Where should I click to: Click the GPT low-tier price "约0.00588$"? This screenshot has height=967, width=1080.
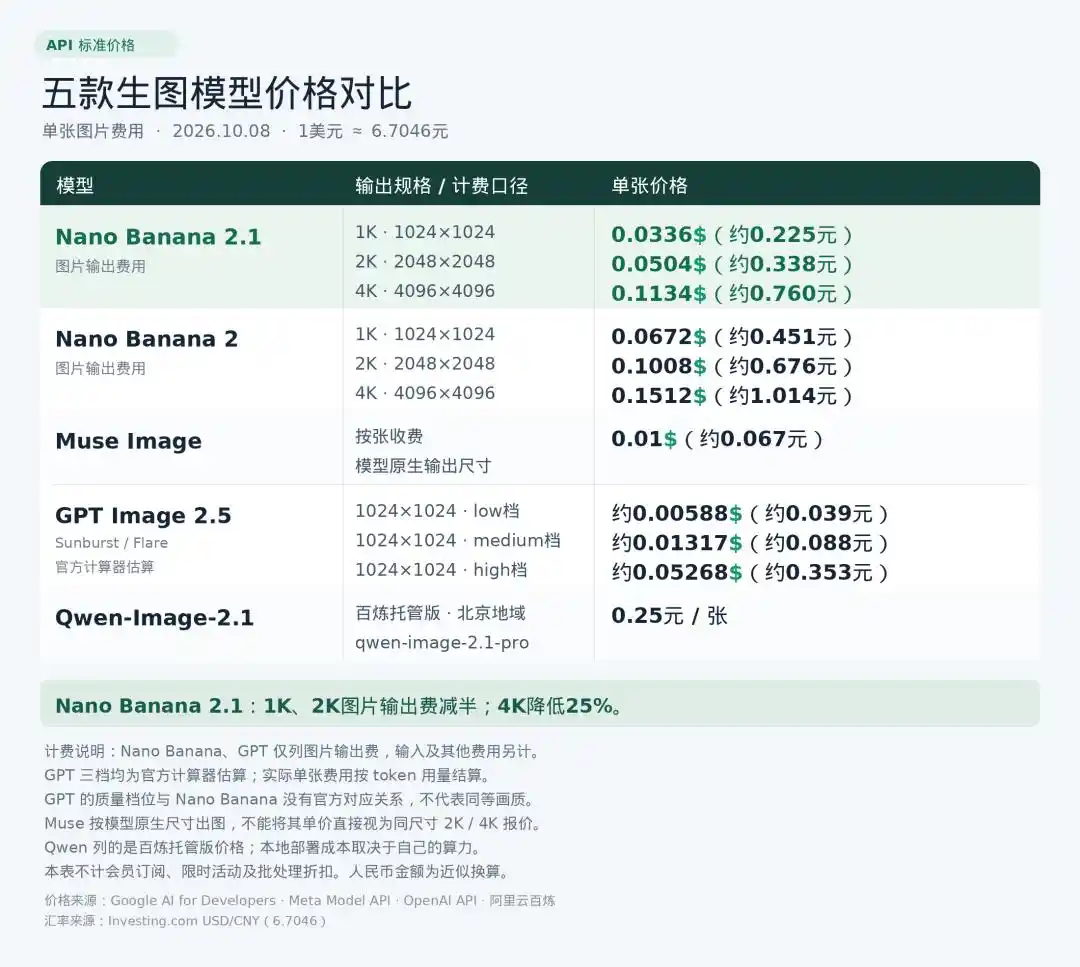[677, 514]
